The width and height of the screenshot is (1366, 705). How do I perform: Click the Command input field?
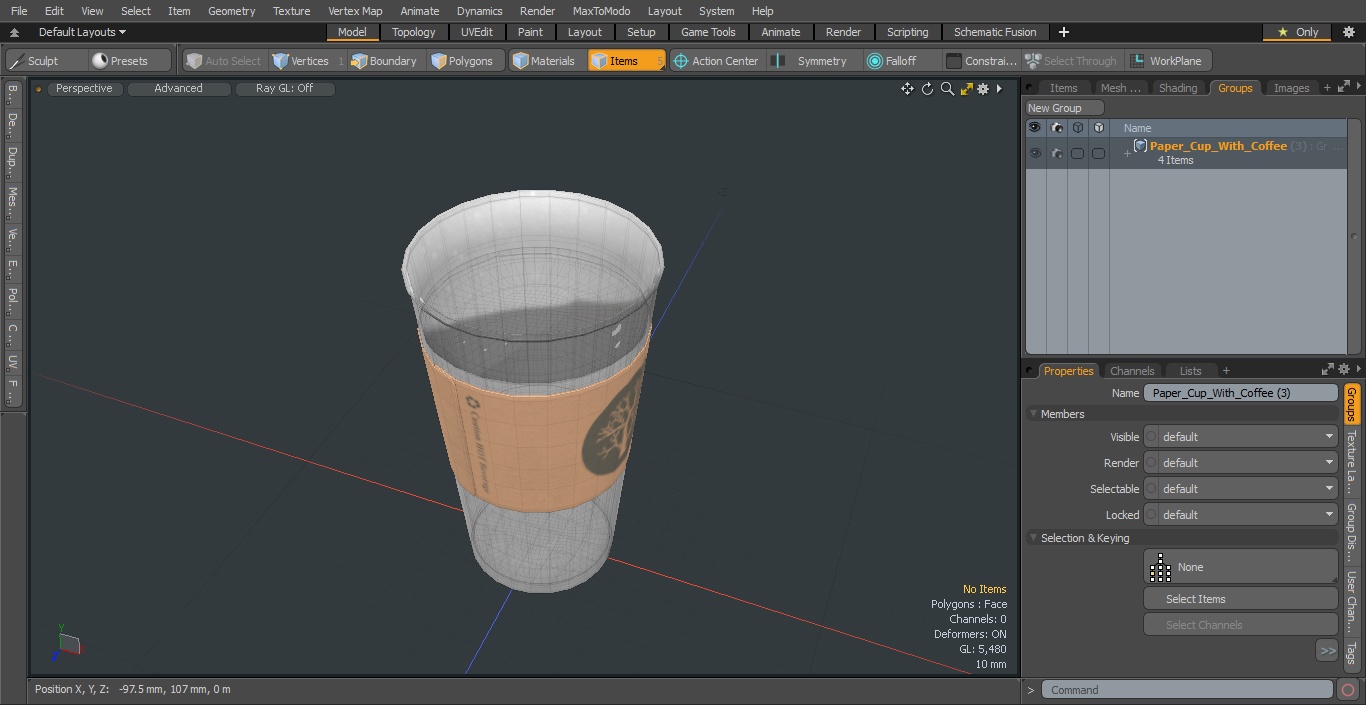1186,690
